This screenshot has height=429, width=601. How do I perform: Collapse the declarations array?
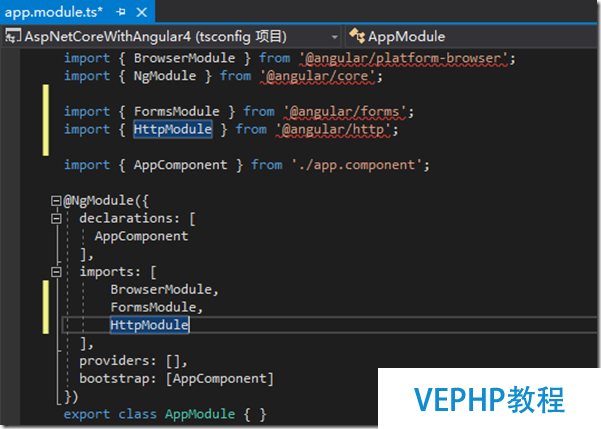(56, 219)
